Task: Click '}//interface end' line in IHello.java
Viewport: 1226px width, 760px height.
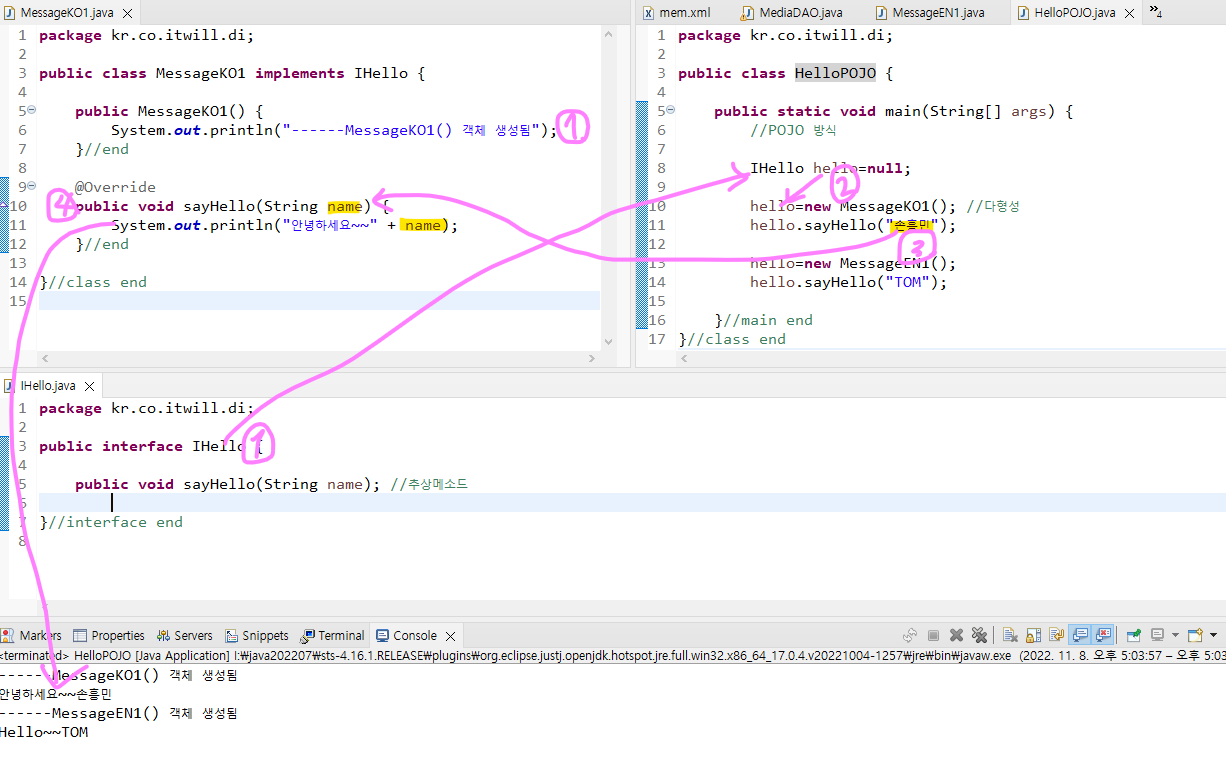Action: click(x=111, y=522)
